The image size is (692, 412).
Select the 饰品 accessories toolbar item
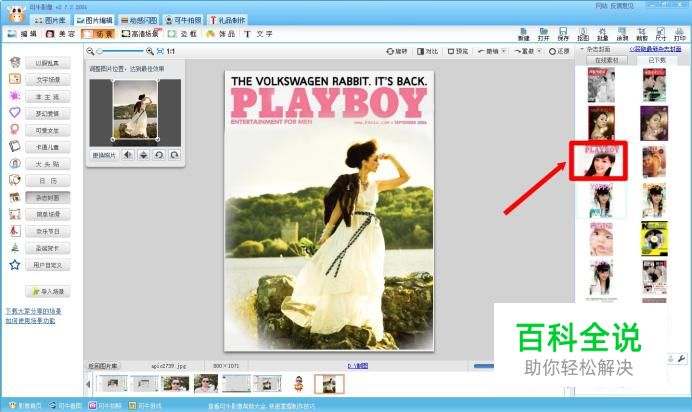pyautogui.click(x=220, y=34)
